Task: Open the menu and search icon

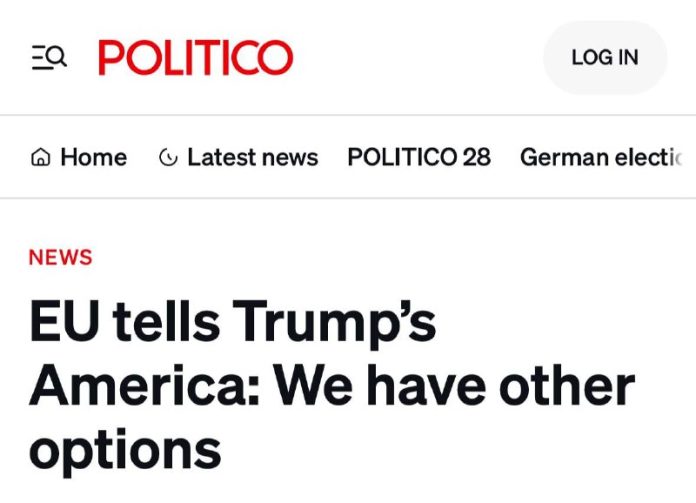Action: point(49,58)
